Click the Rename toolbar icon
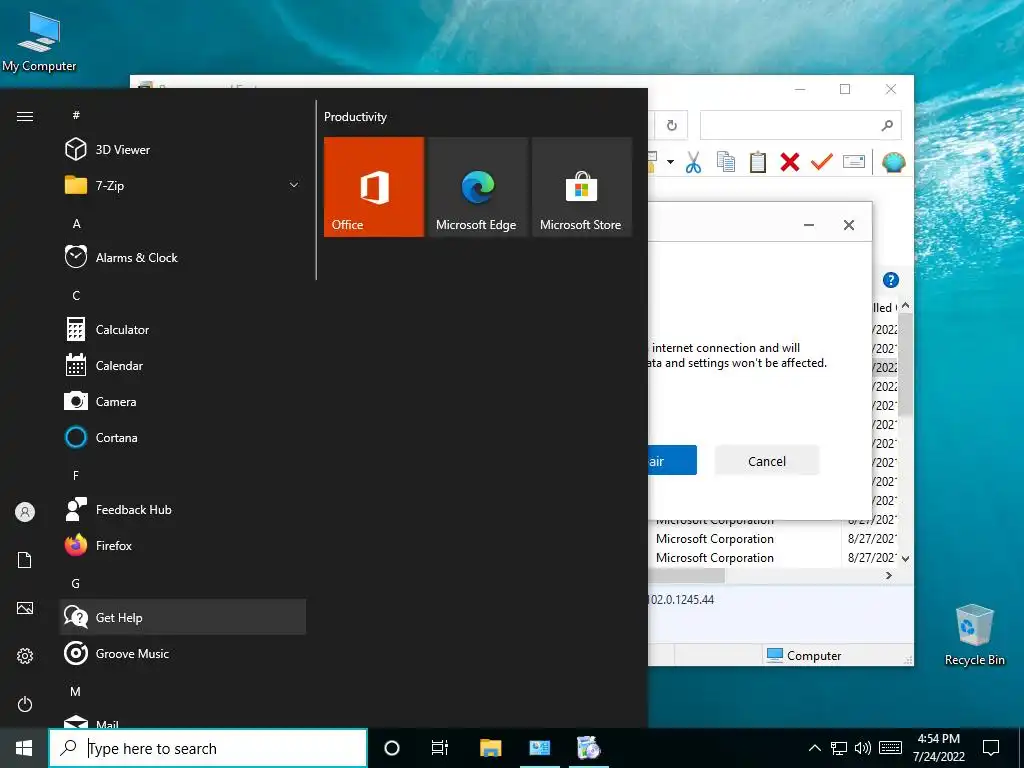The image size is (1024, 768). tap(854, 162)
